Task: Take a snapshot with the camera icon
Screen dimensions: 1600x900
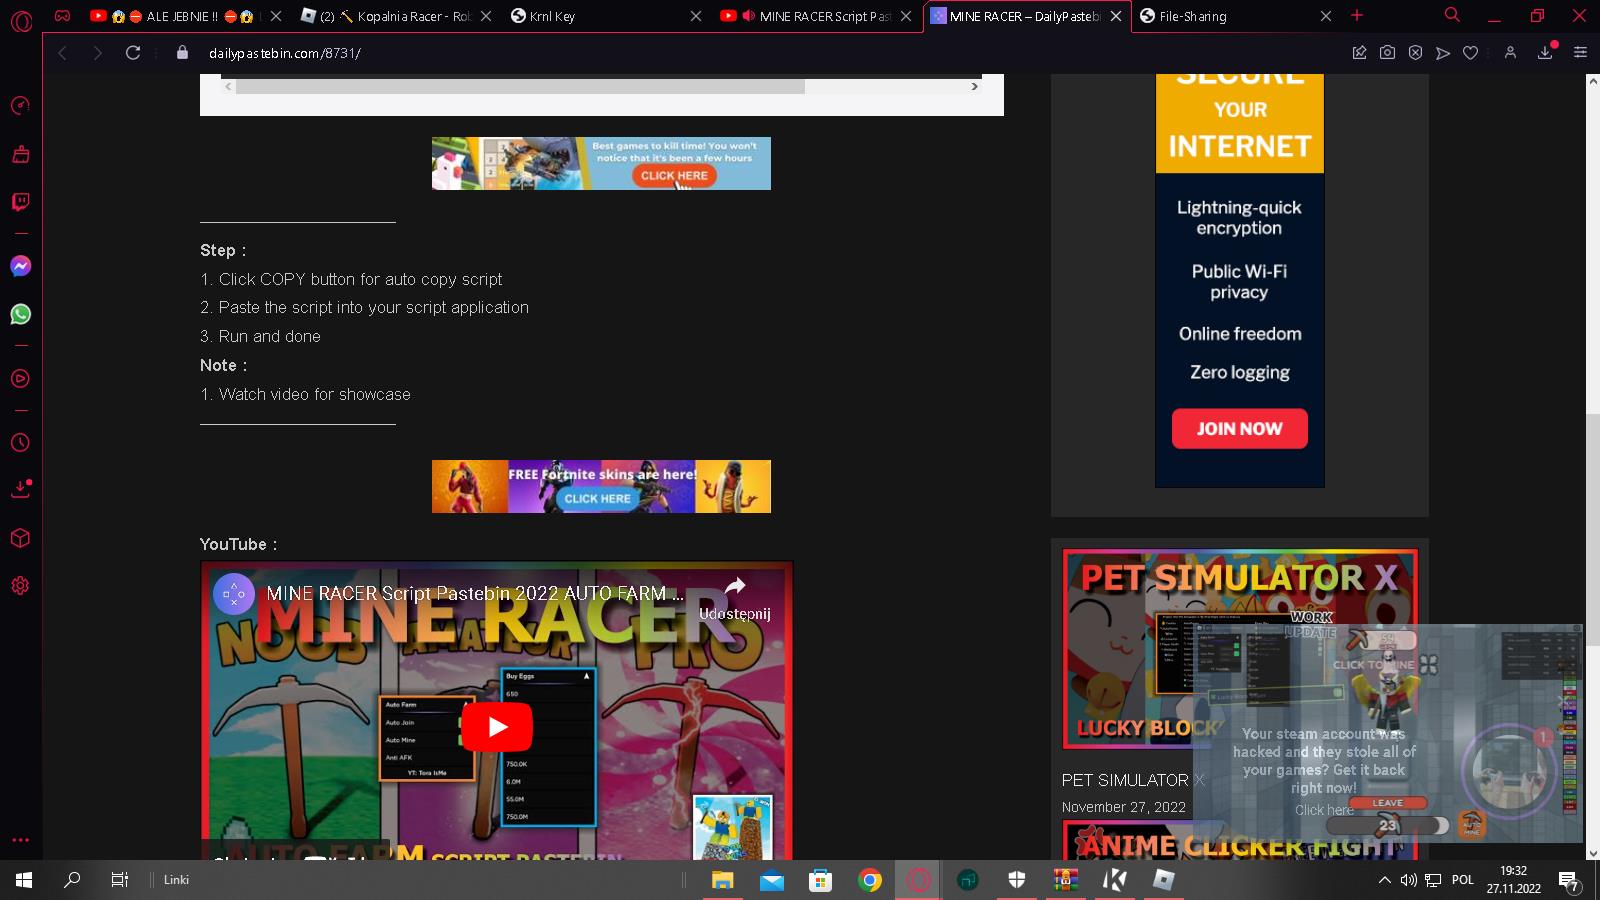Action: tap(1387, 53)
